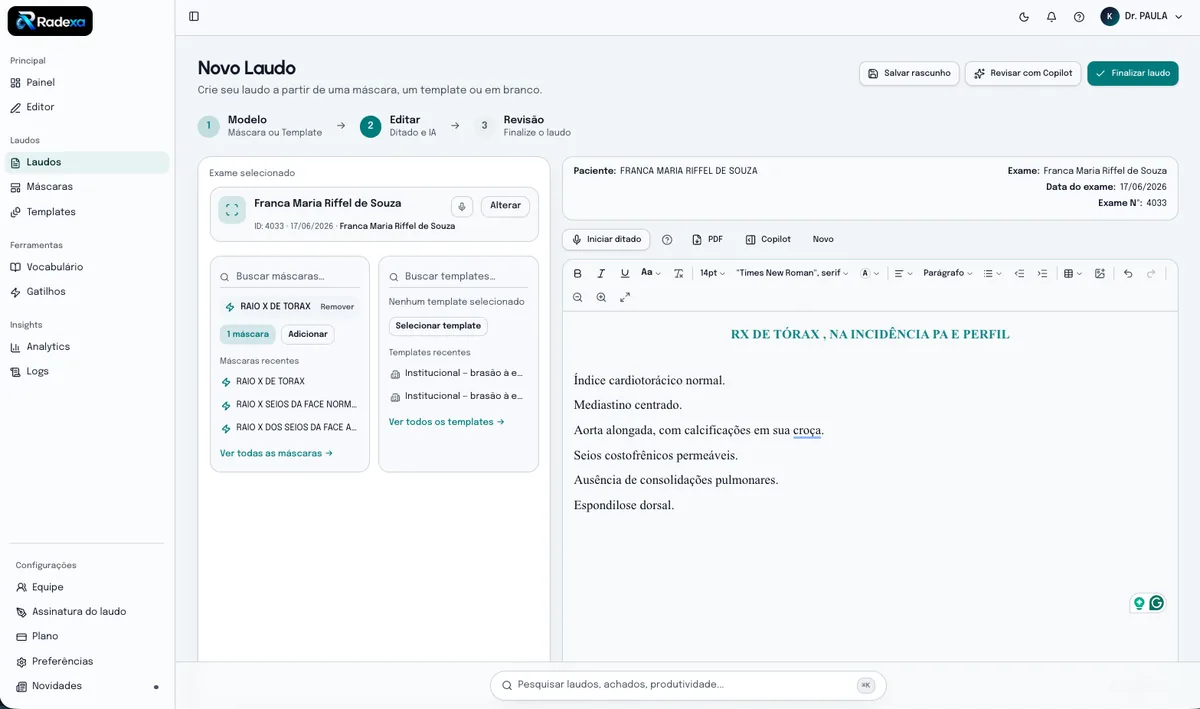Undo last edit
Image resolution: width=1200 pixels, height=709 pixels.
[x=1128, y=273]
